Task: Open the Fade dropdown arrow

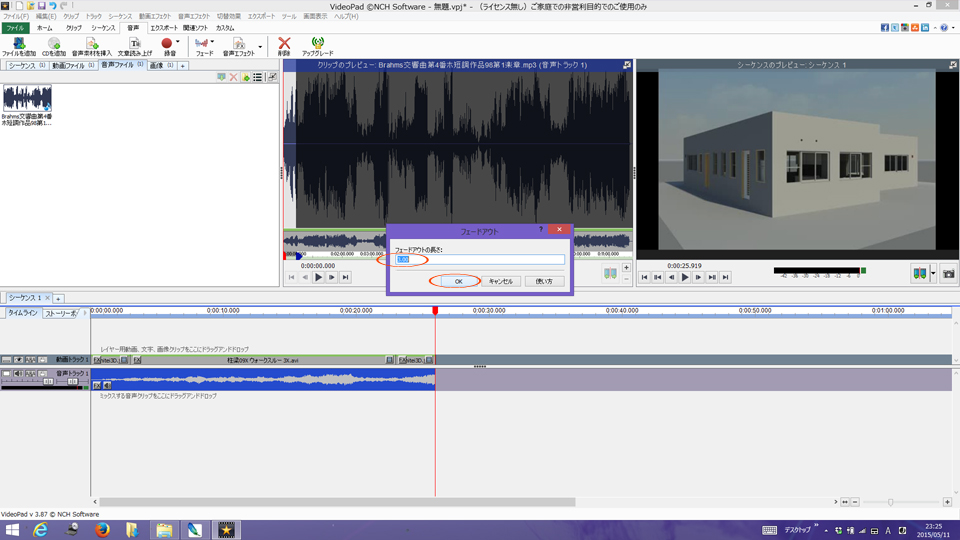Action: click(x=212, y=42)
